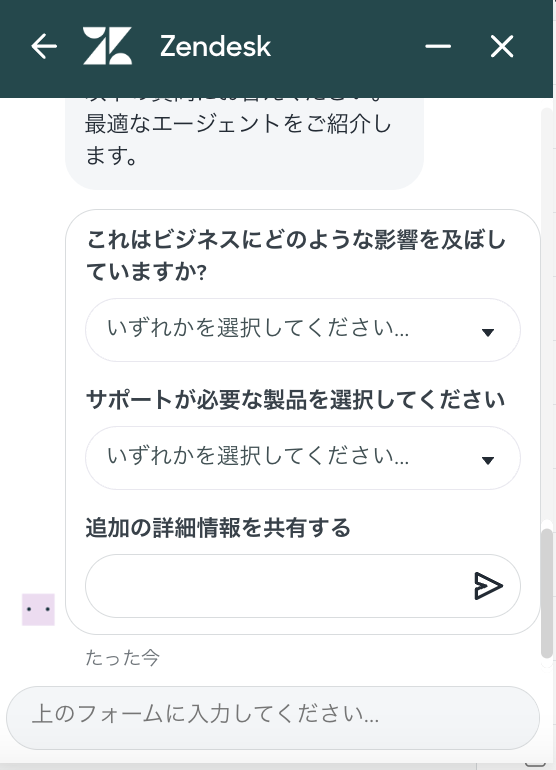The height and width of the screenshot is (770, 556).
Task: Click the Zendesk title text
Action: click(215, 46)
